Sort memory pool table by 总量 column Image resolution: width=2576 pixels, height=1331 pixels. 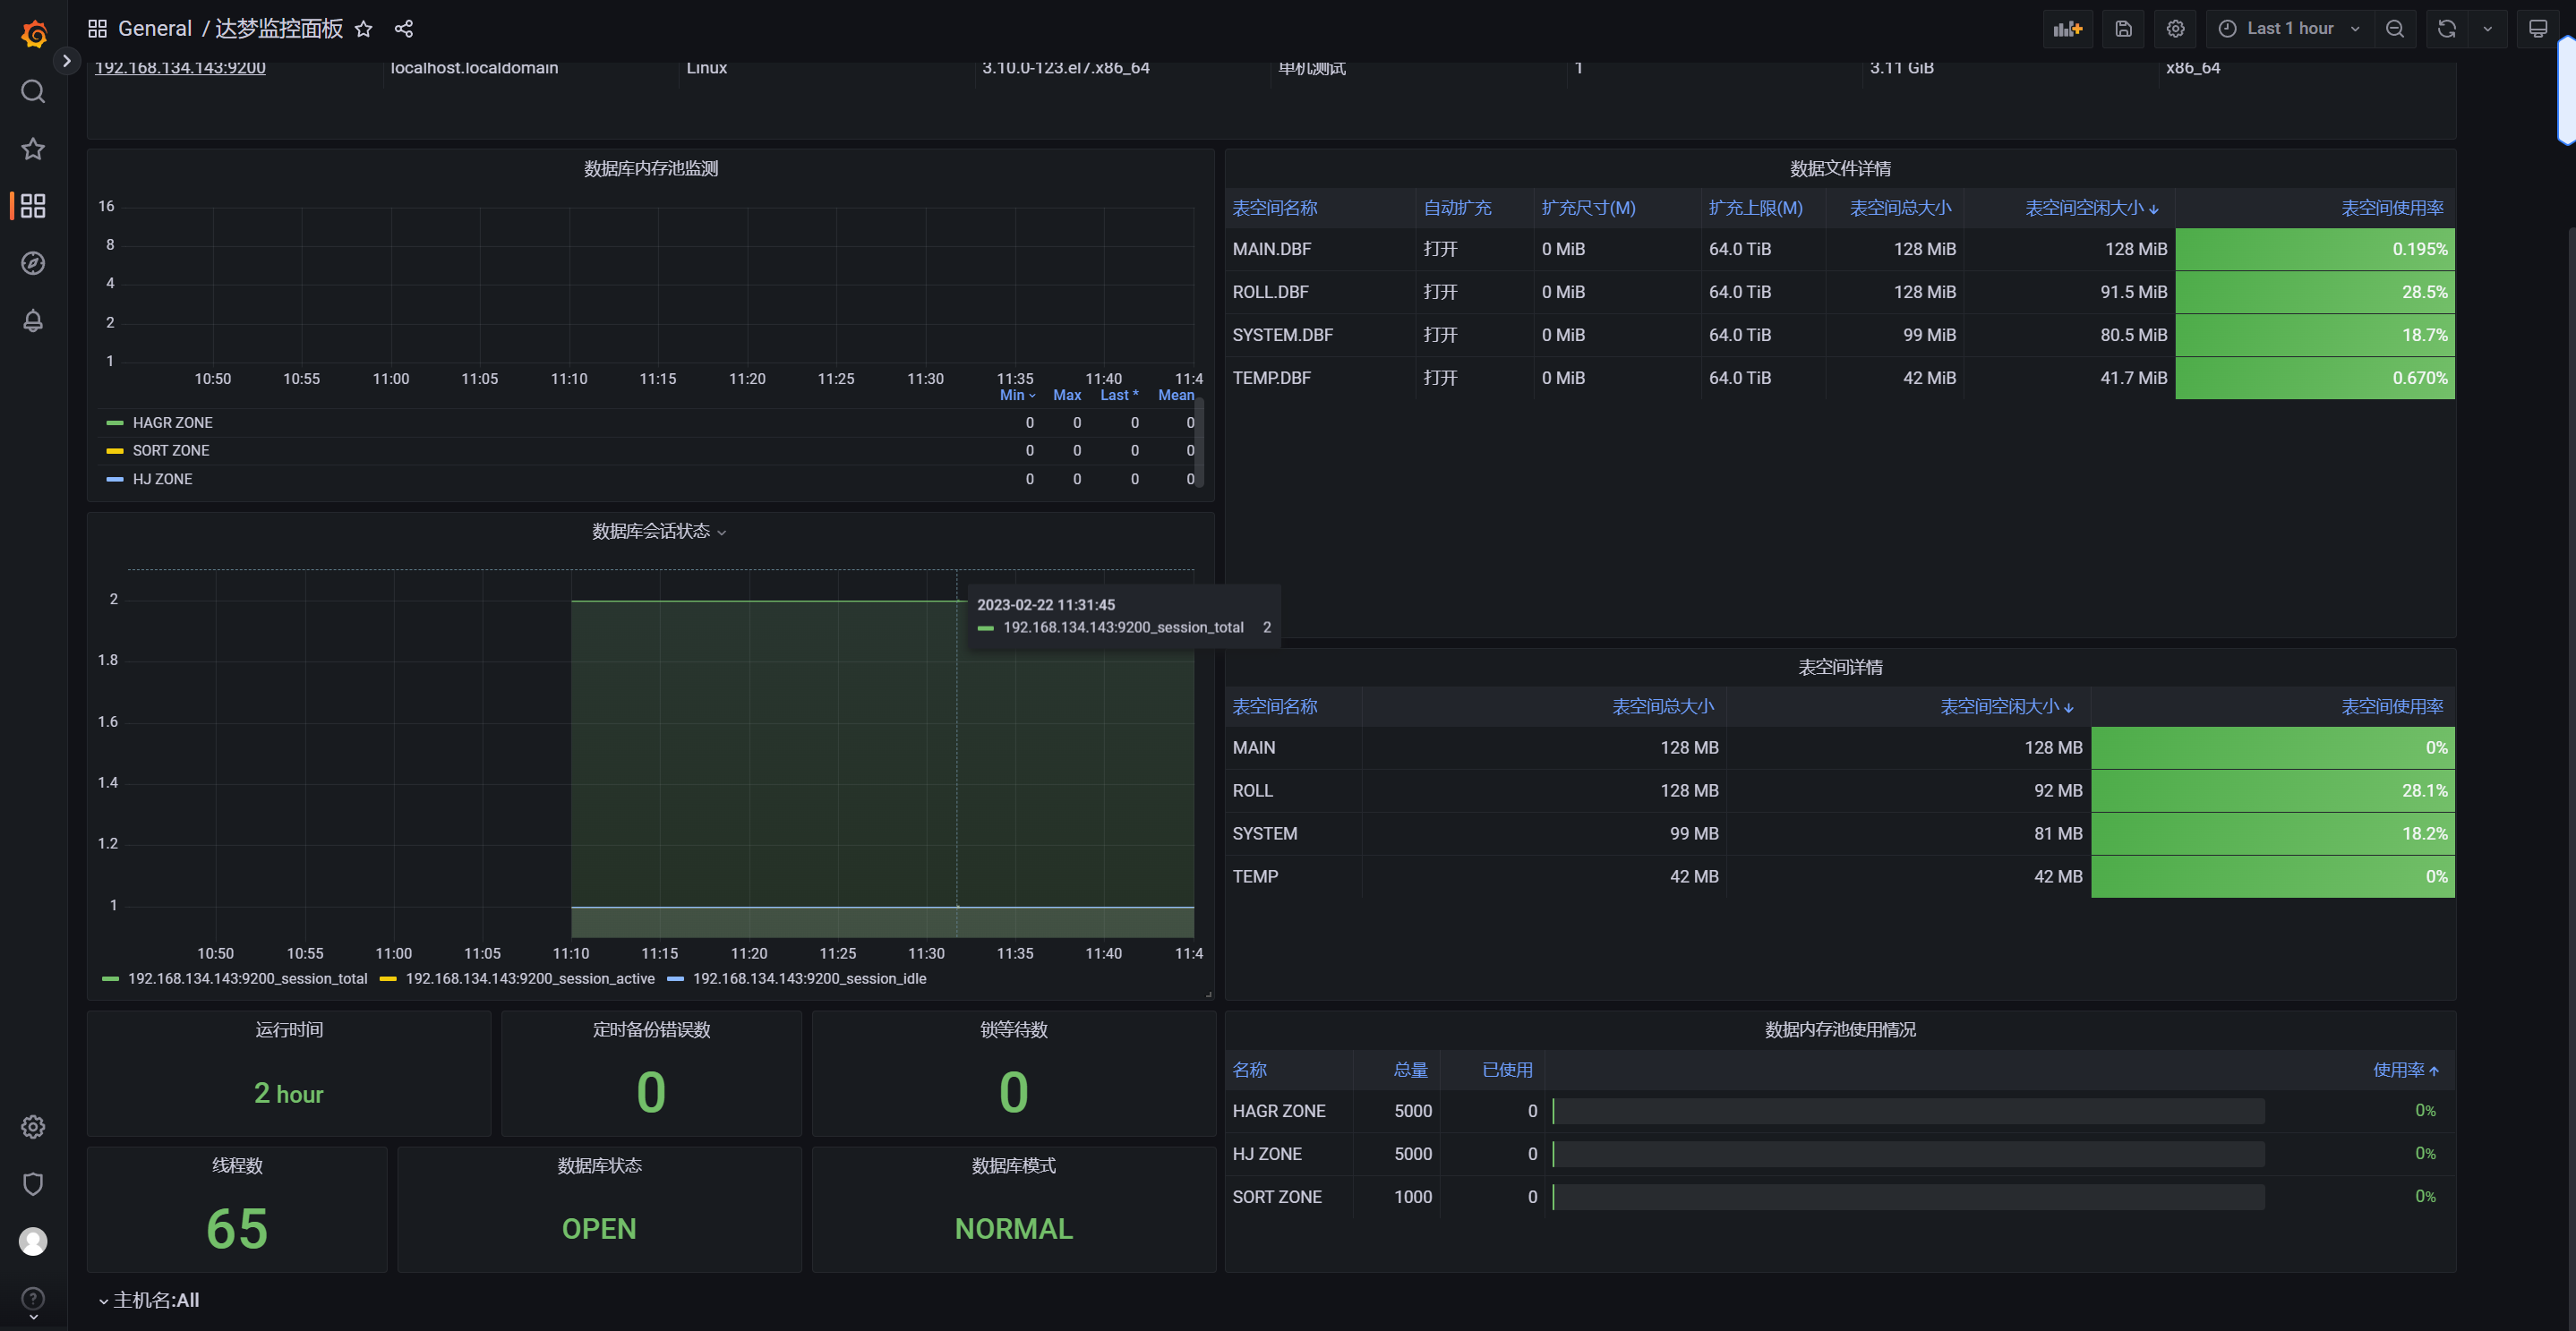1410,1070
